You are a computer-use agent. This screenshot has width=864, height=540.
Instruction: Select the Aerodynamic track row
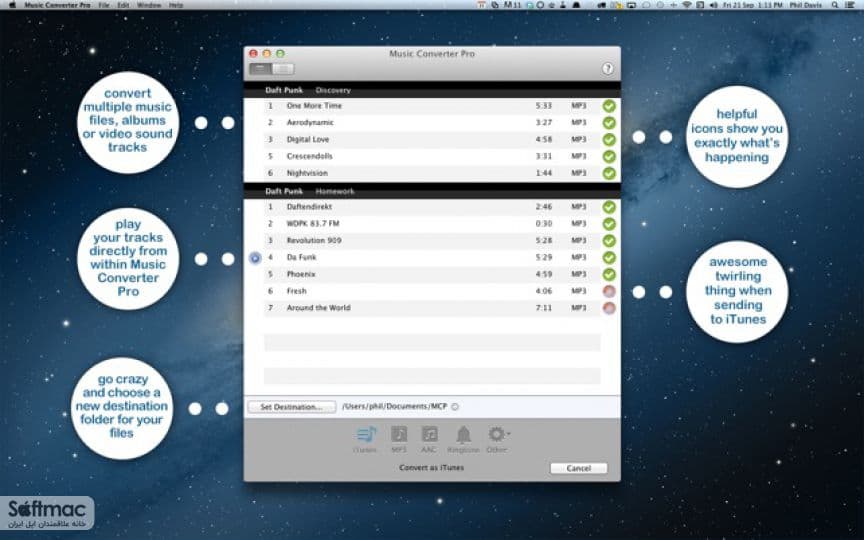tap(432, 122)
